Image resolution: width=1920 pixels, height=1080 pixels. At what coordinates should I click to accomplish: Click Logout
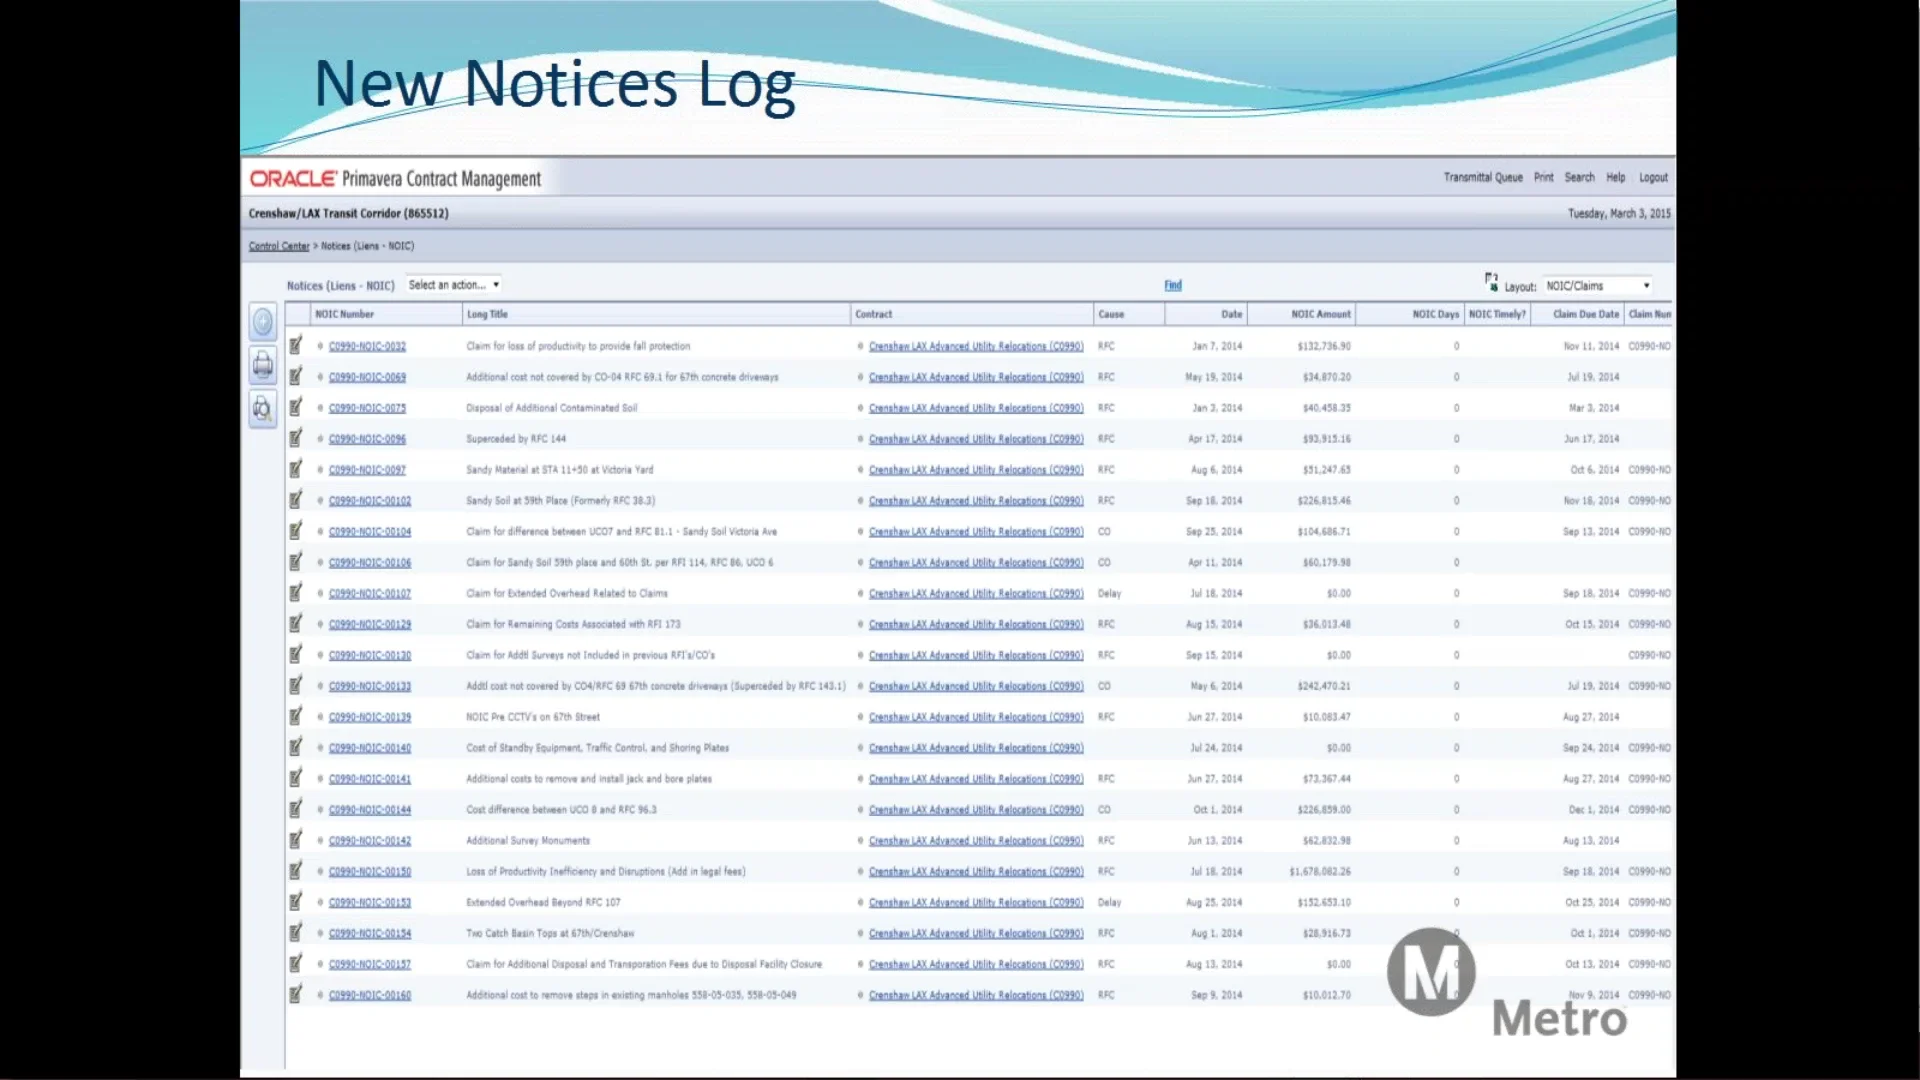click(x=1654, y=177)
